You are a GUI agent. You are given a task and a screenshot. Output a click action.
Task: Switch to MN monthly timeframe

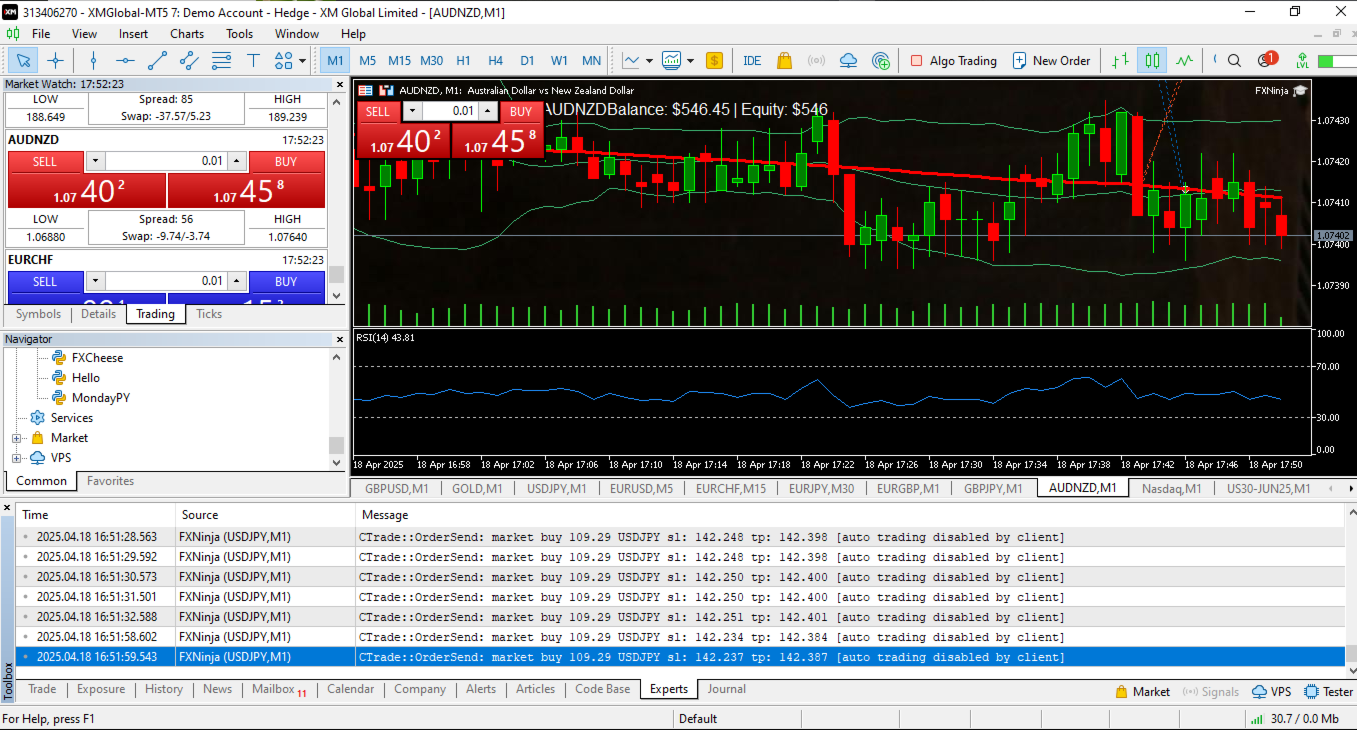click(591, 60)
